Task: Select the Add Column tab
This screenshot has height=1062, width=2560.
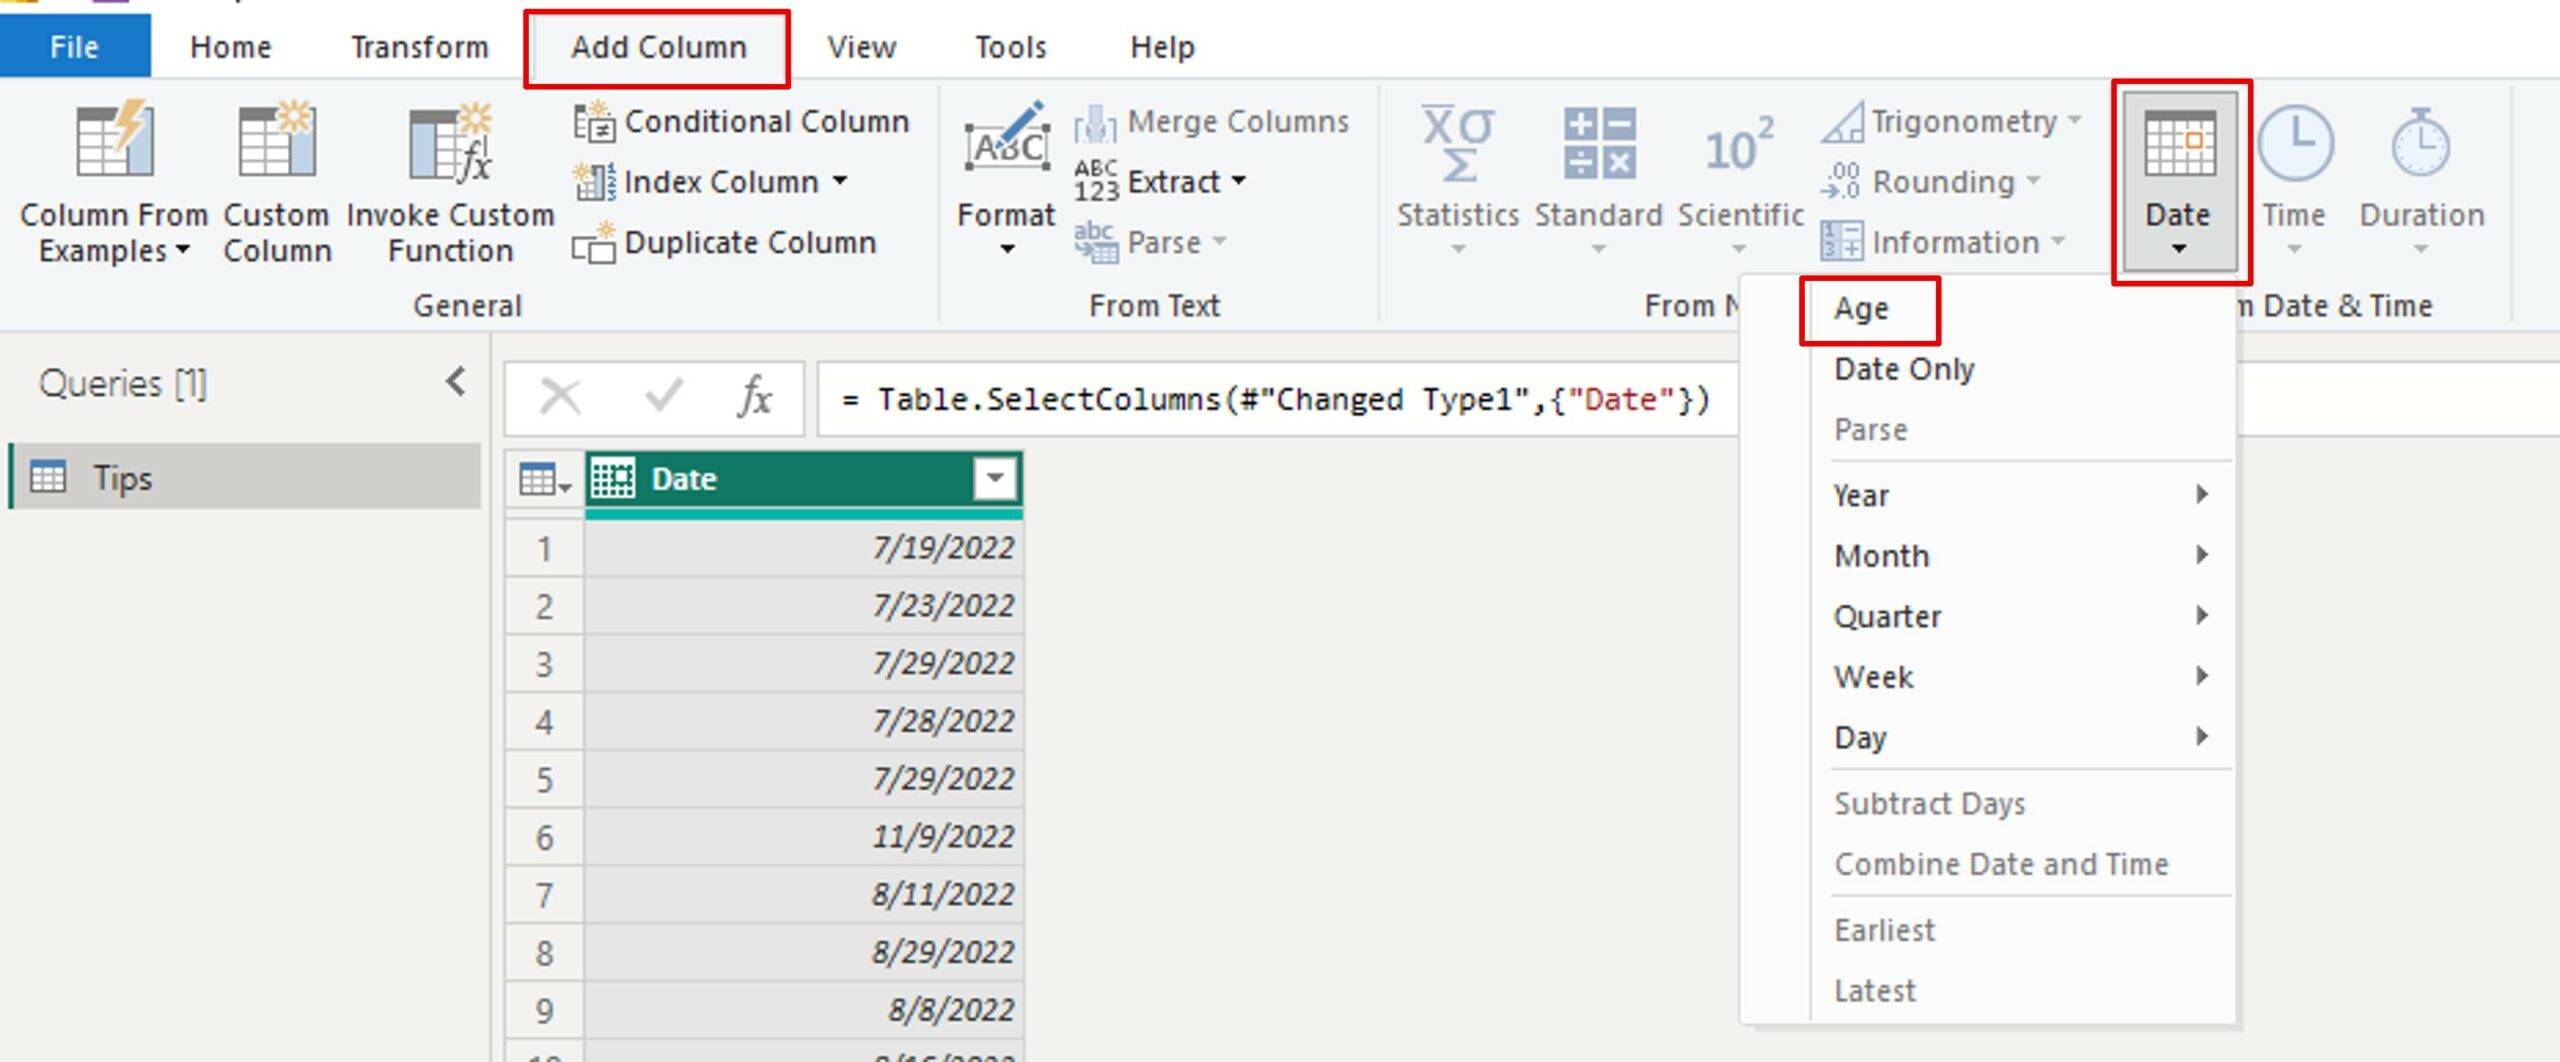Action: [x=658, y=47]
